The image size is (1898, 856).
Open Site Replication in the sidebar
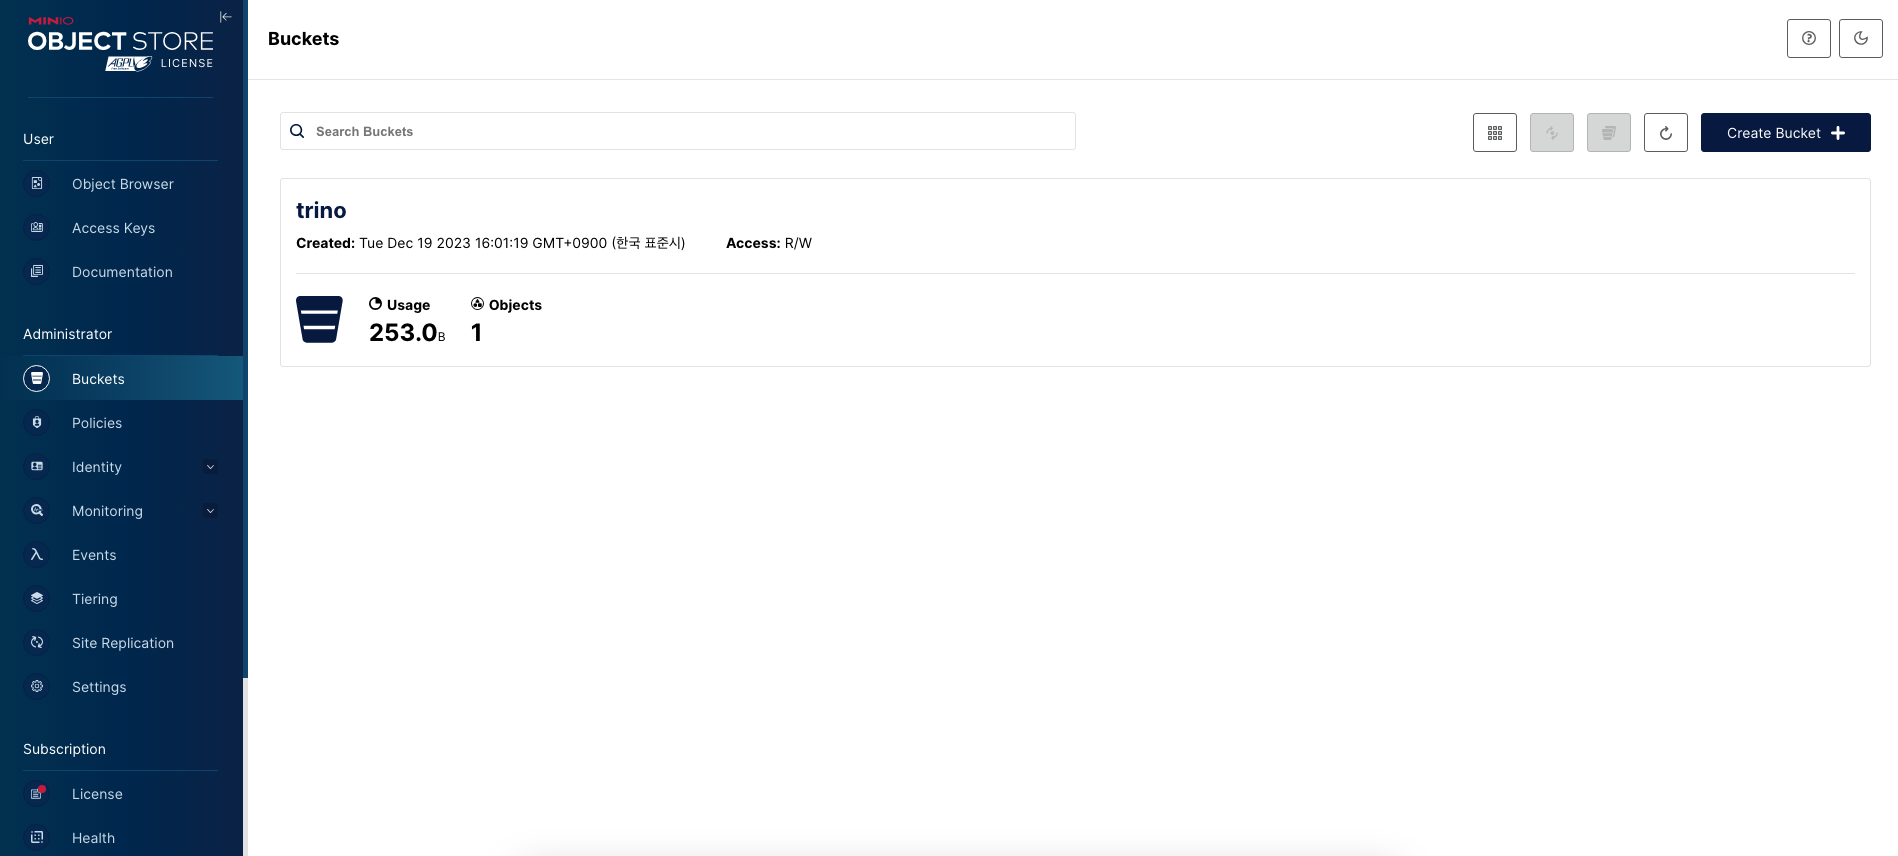[121, 643]
